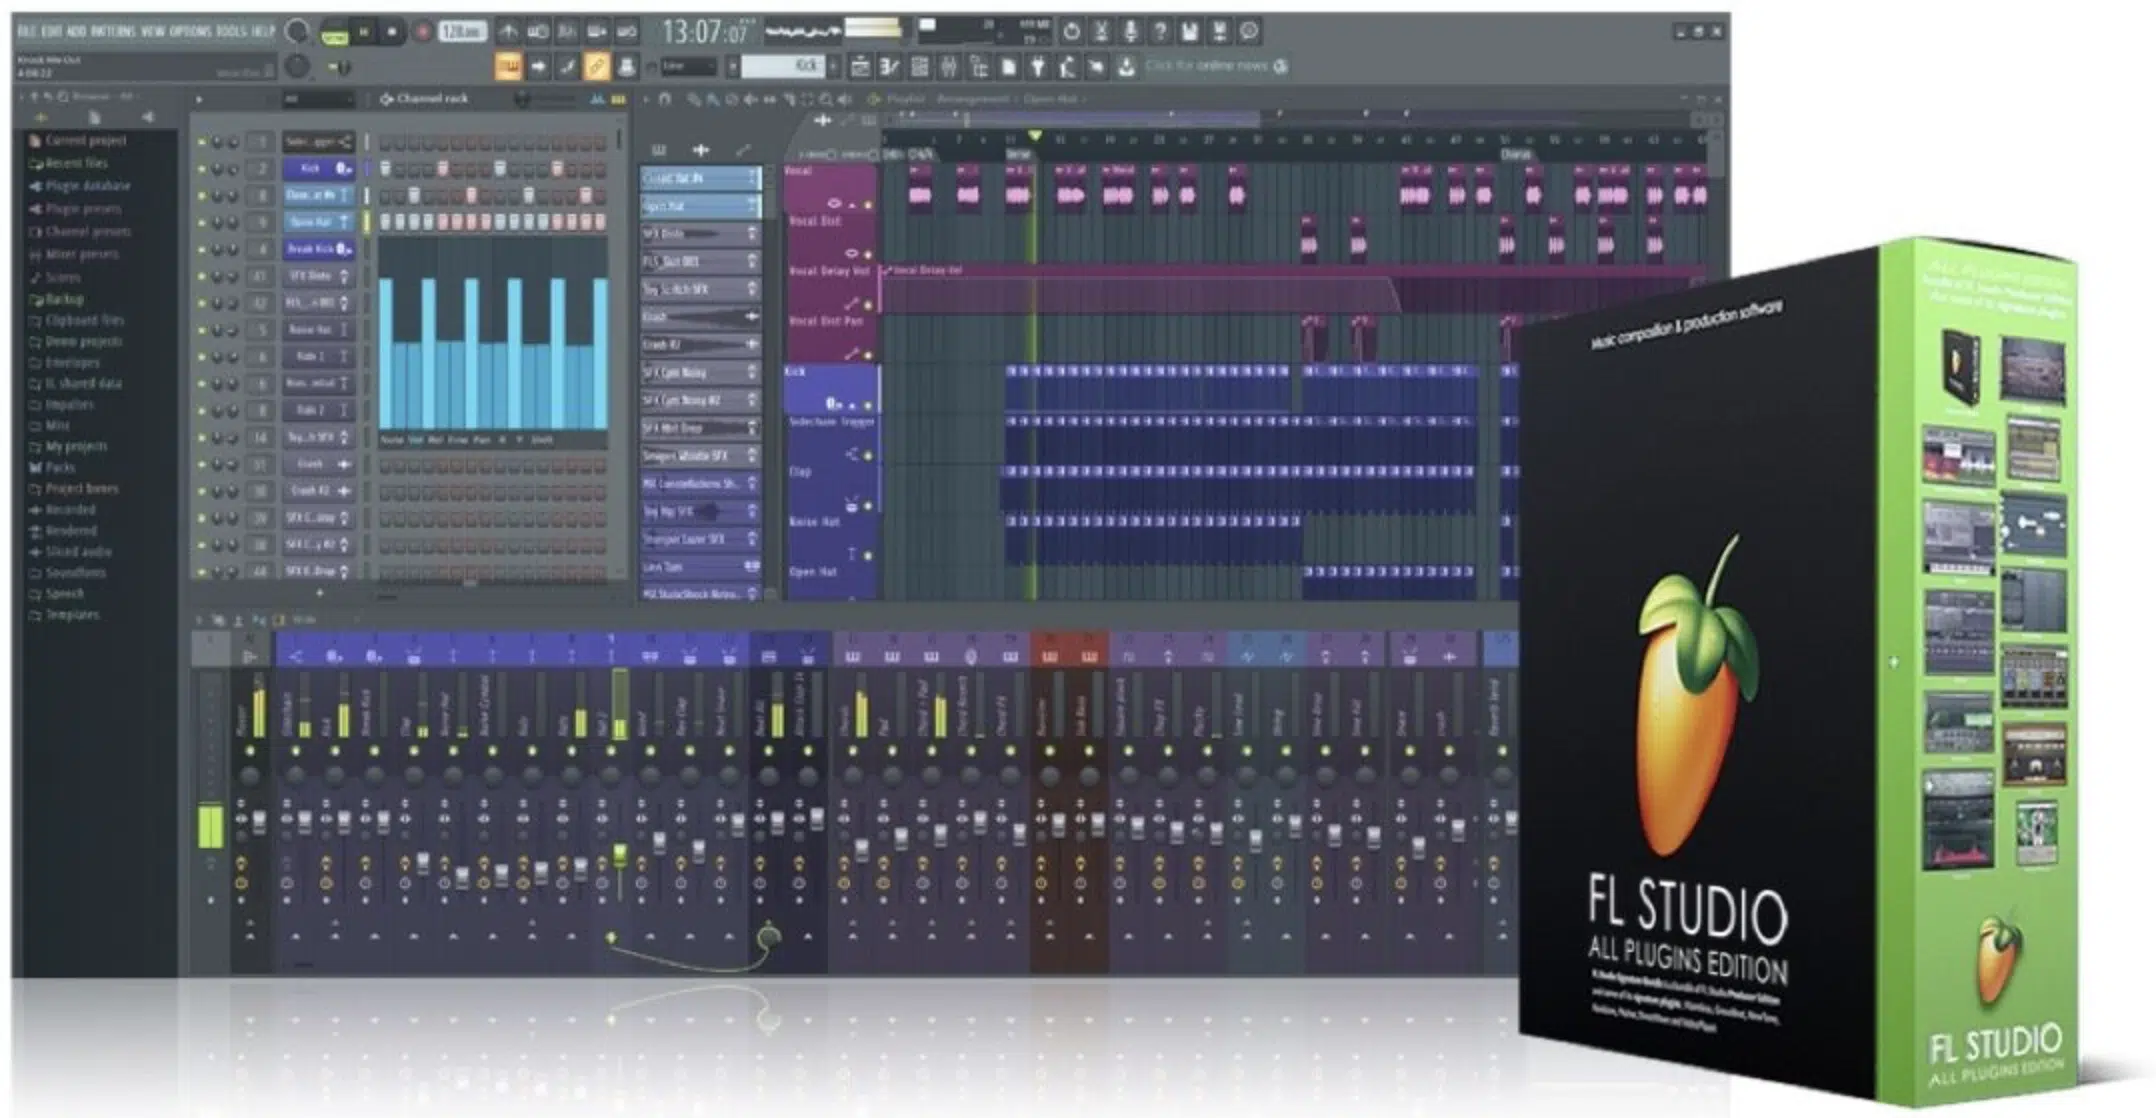Image resolution: width=2156 pixels, height=1118 pixels.
Task: Open the Line snap dropdown
Action: point(688,67)
